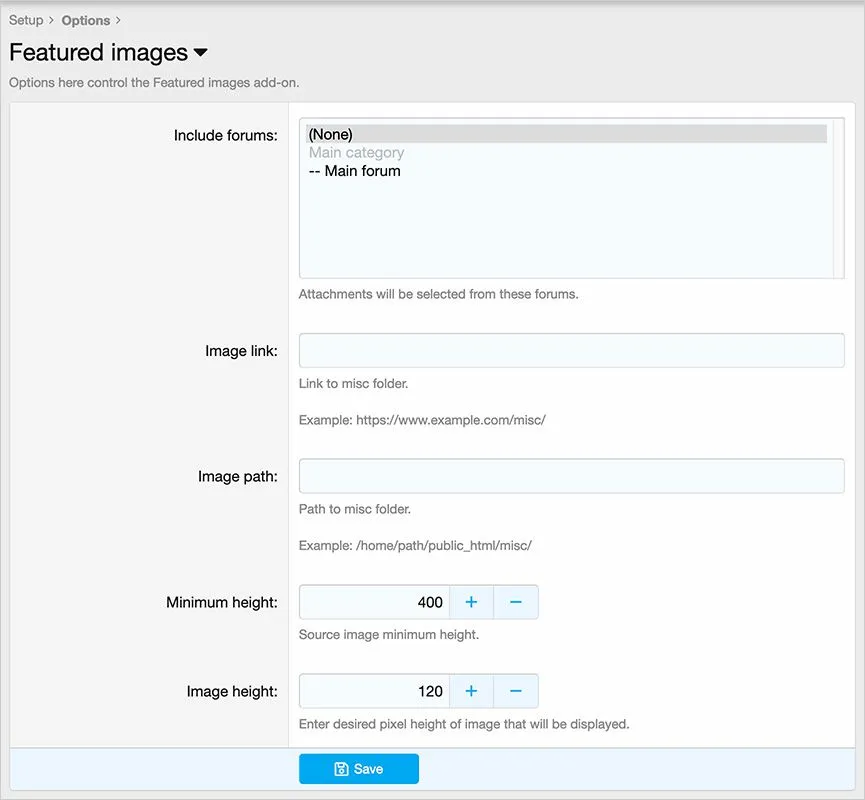Click the Featured images page title

(98, 52)
